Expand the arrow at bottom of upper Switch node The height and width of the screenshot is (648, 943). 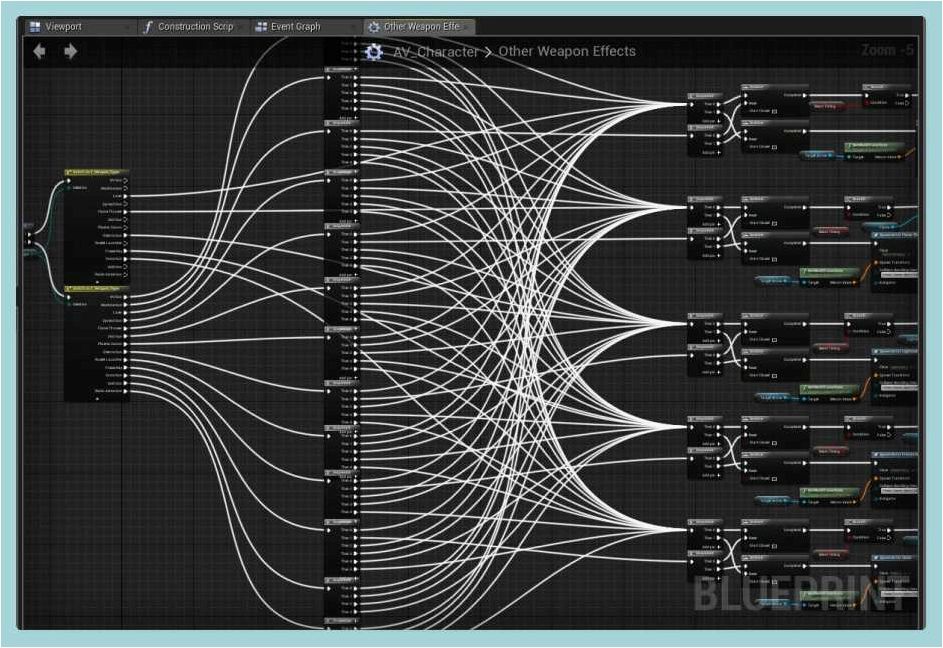(x=97, y=282)
